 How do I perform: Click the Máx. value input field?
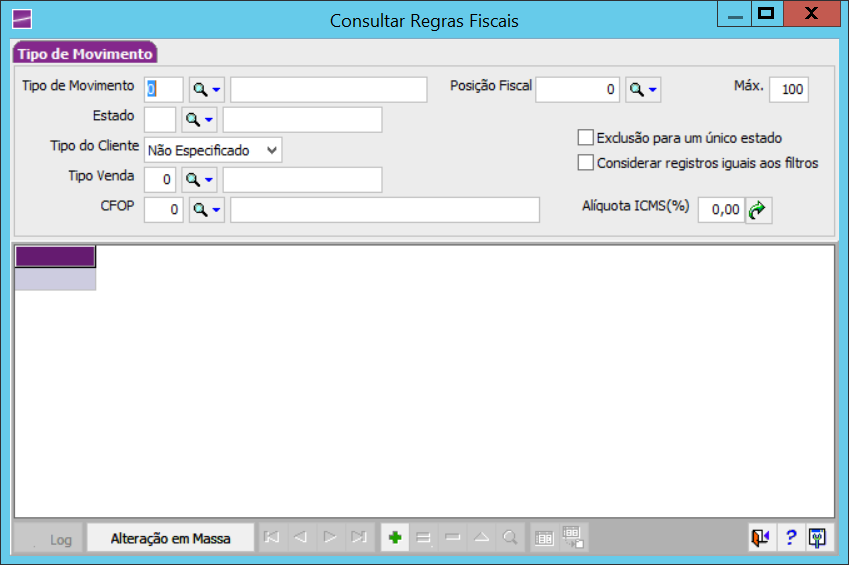tap(788, 90)
